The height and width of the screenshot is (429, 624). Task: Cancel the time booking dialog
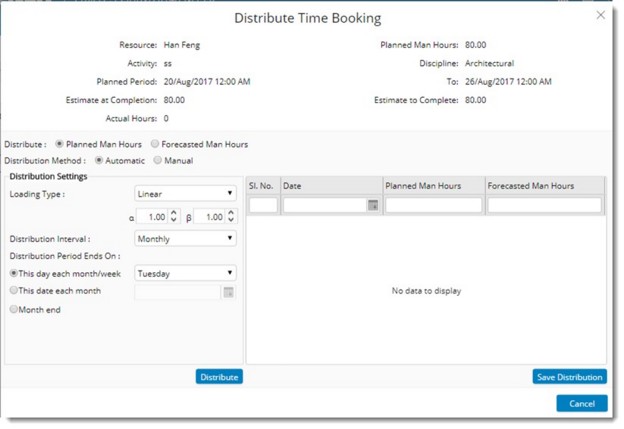point(581,403)
